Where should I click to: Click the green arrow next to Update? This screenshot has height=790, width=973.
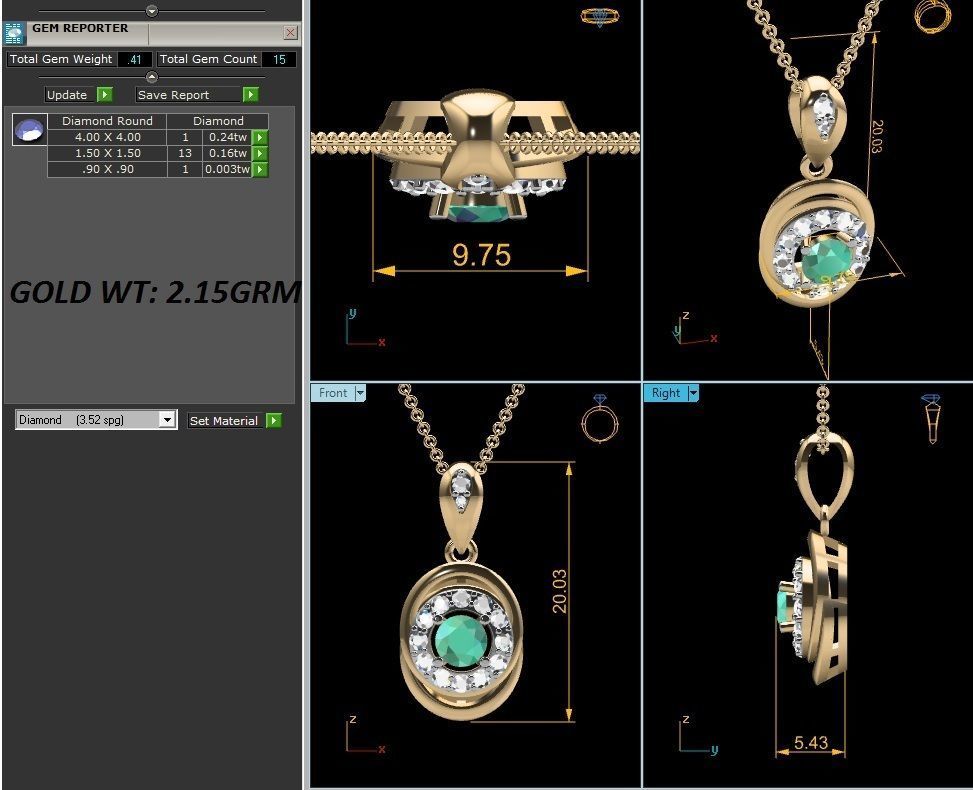coord(105,94)
